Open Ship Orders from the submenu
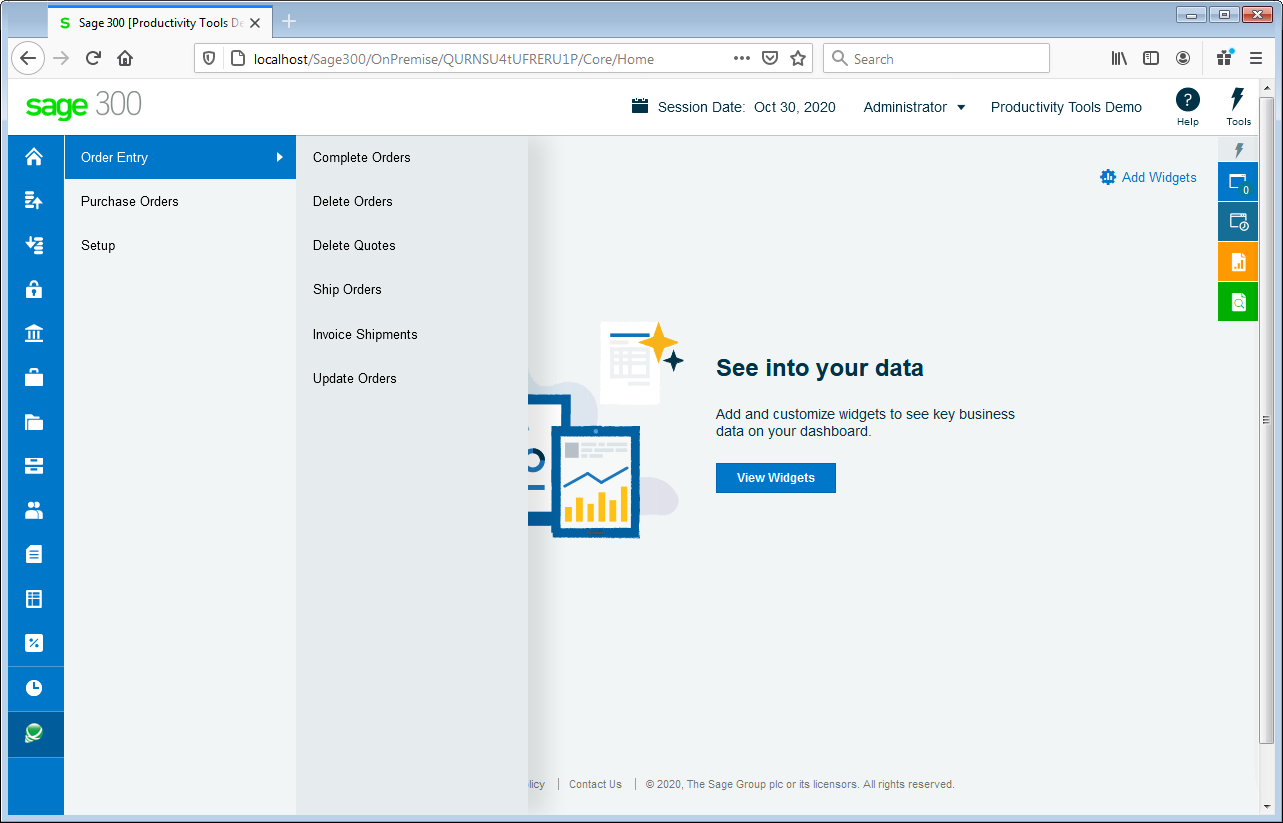This screenshot has height=823, width=1283. 347,289
